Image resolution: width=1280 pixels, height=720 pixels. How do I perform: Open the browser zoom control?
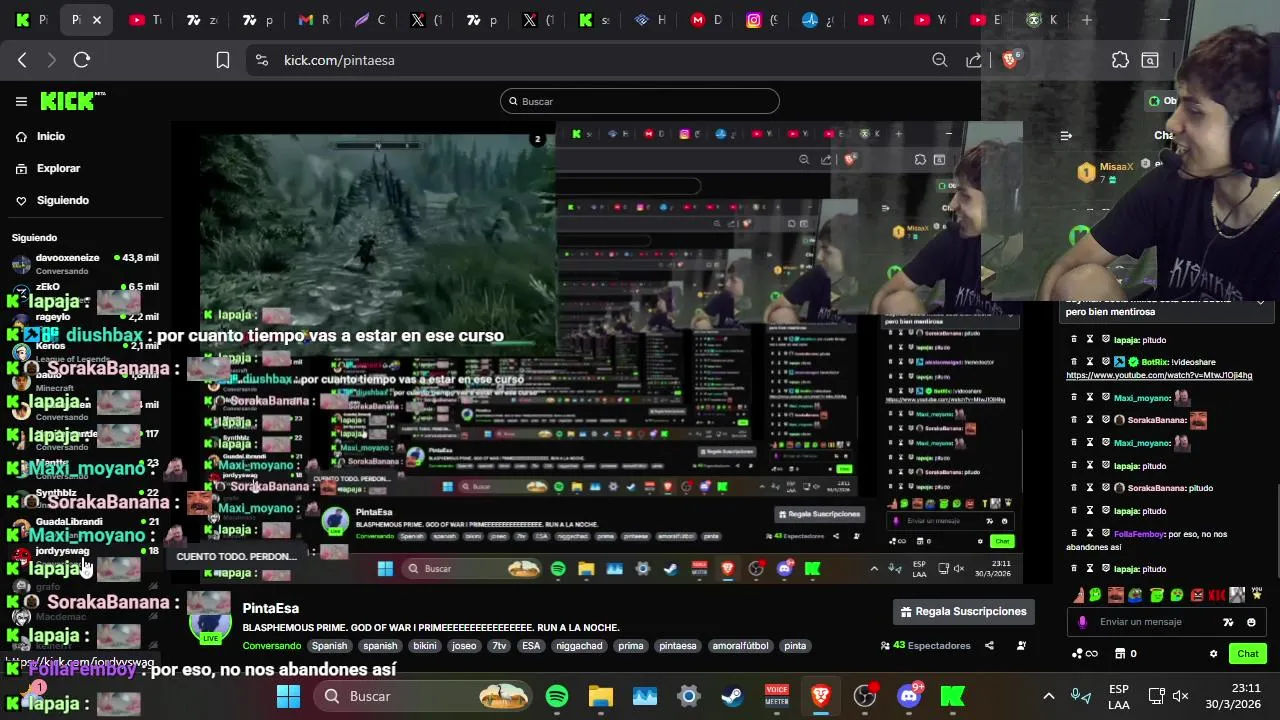[x=940, y=60]
